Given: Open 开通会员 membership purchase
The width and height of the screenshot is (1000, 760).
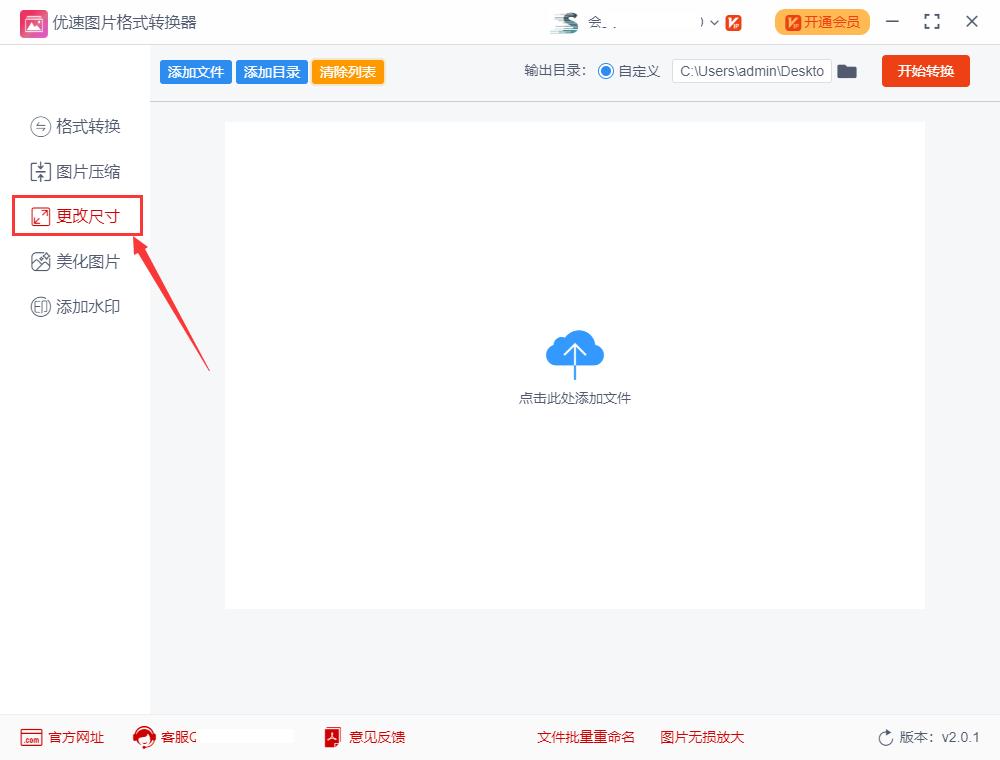Looking at the screenshot, I should [821, 21].
